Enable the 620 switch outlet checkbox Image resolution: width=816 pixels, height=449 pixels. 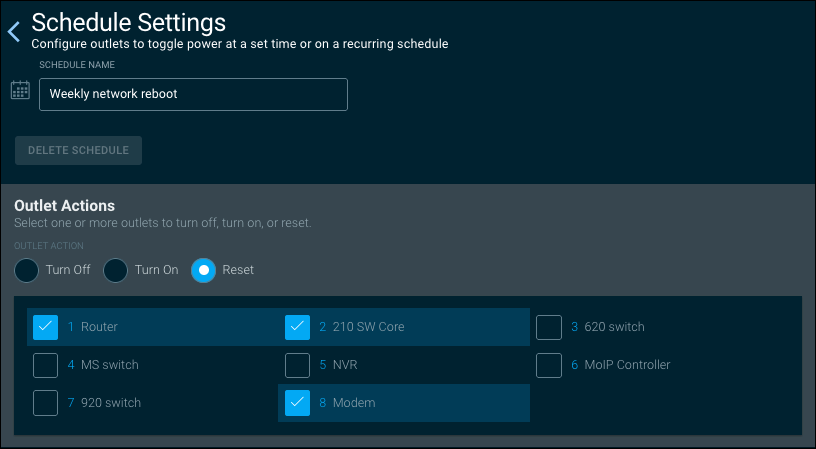[549, 327]
